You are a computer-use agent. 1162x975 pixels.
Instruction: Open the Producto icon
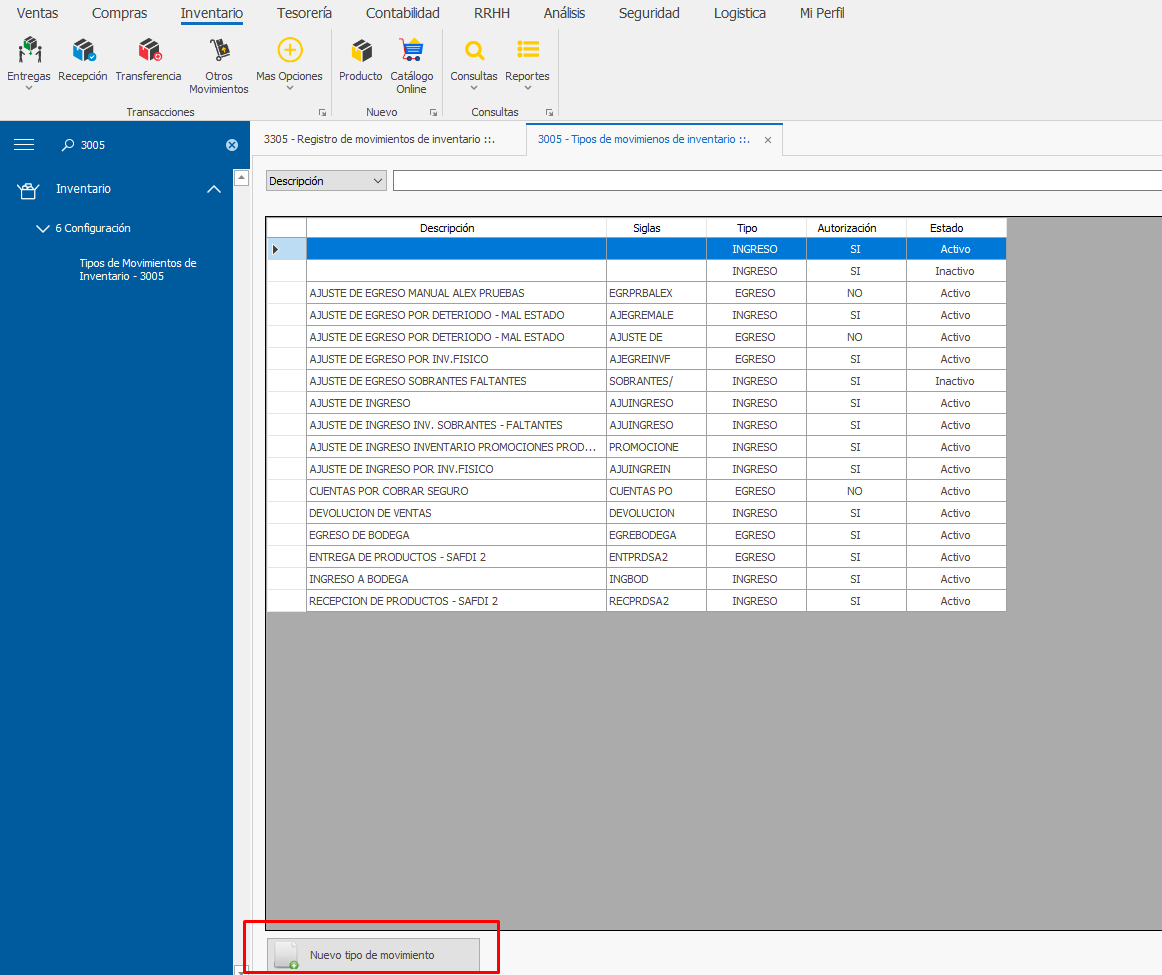click(x=360, y=51)
